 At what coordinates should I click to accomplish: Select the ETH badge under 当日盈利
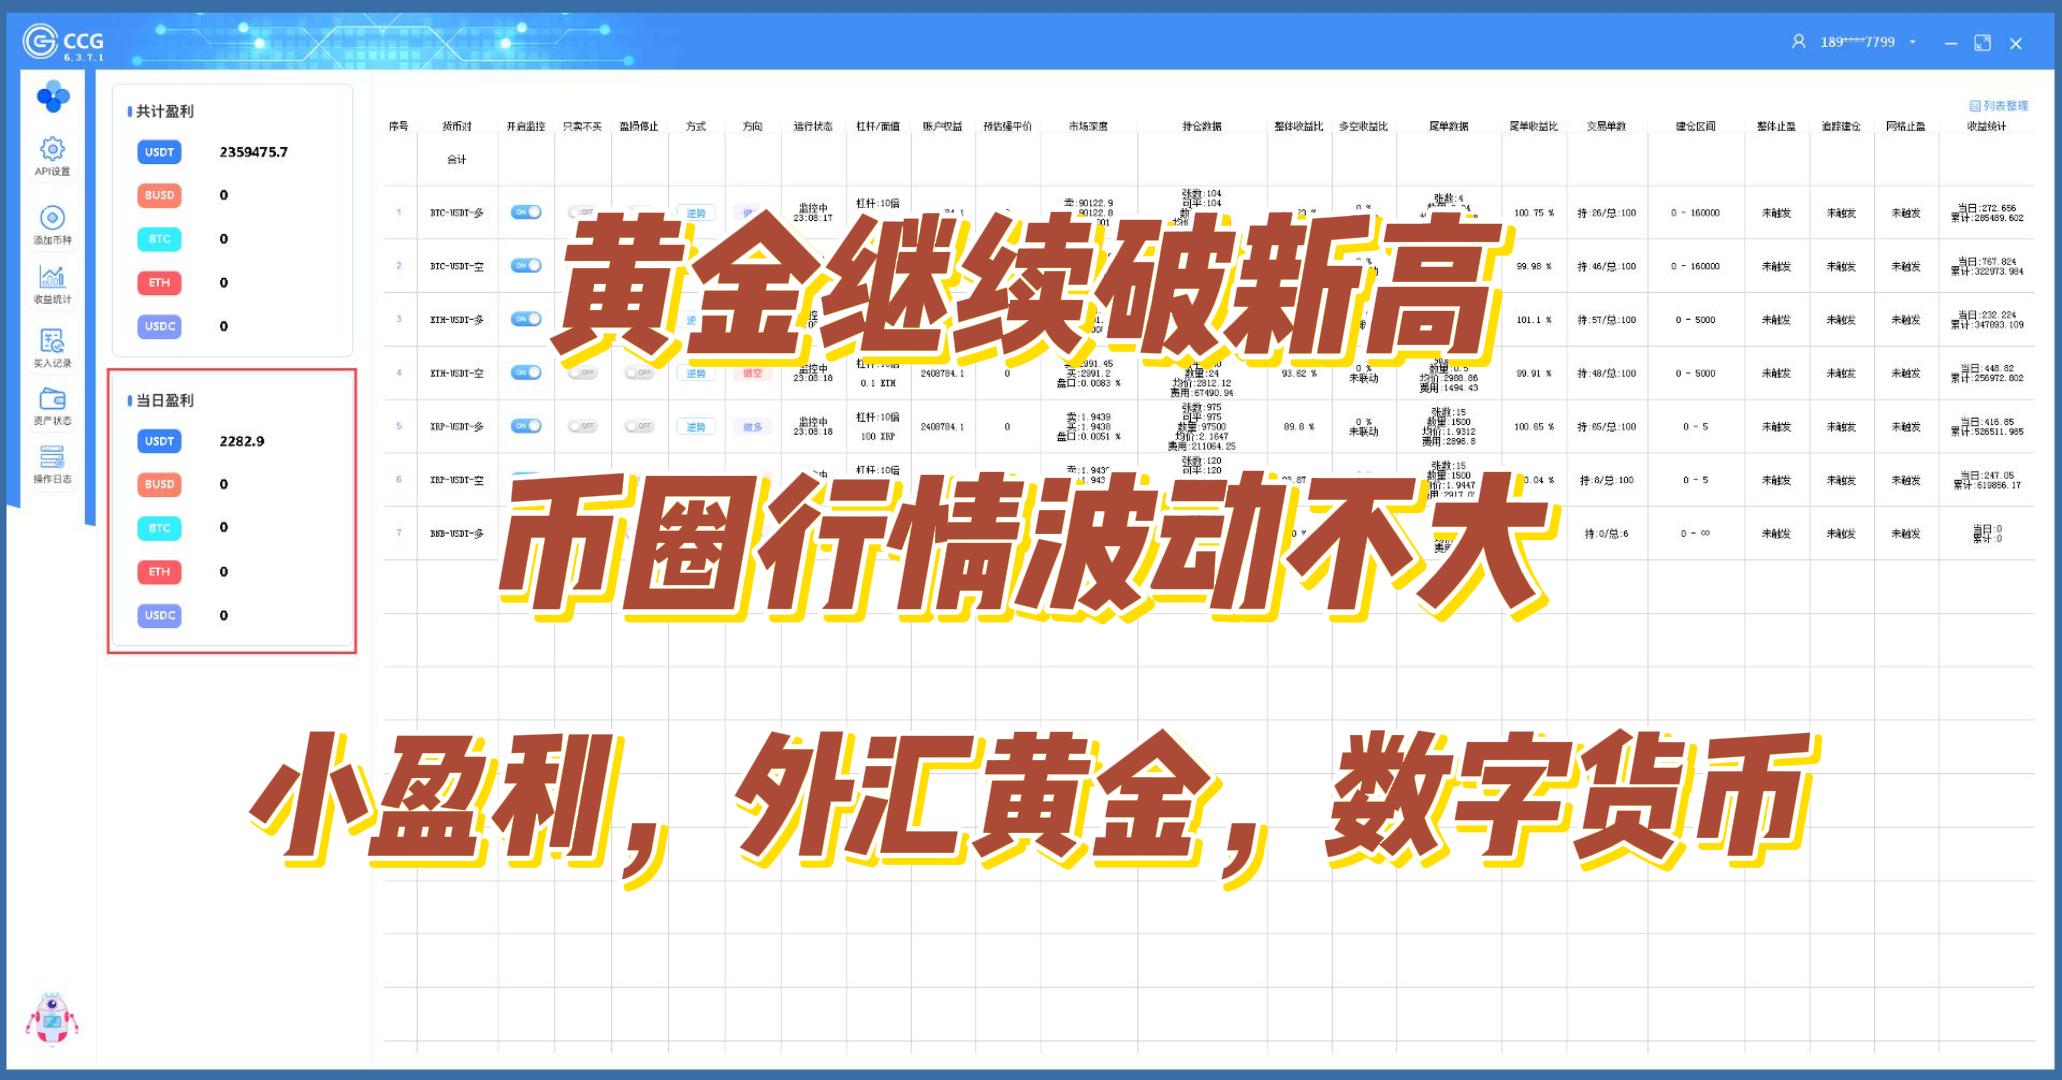click(159, 571)
